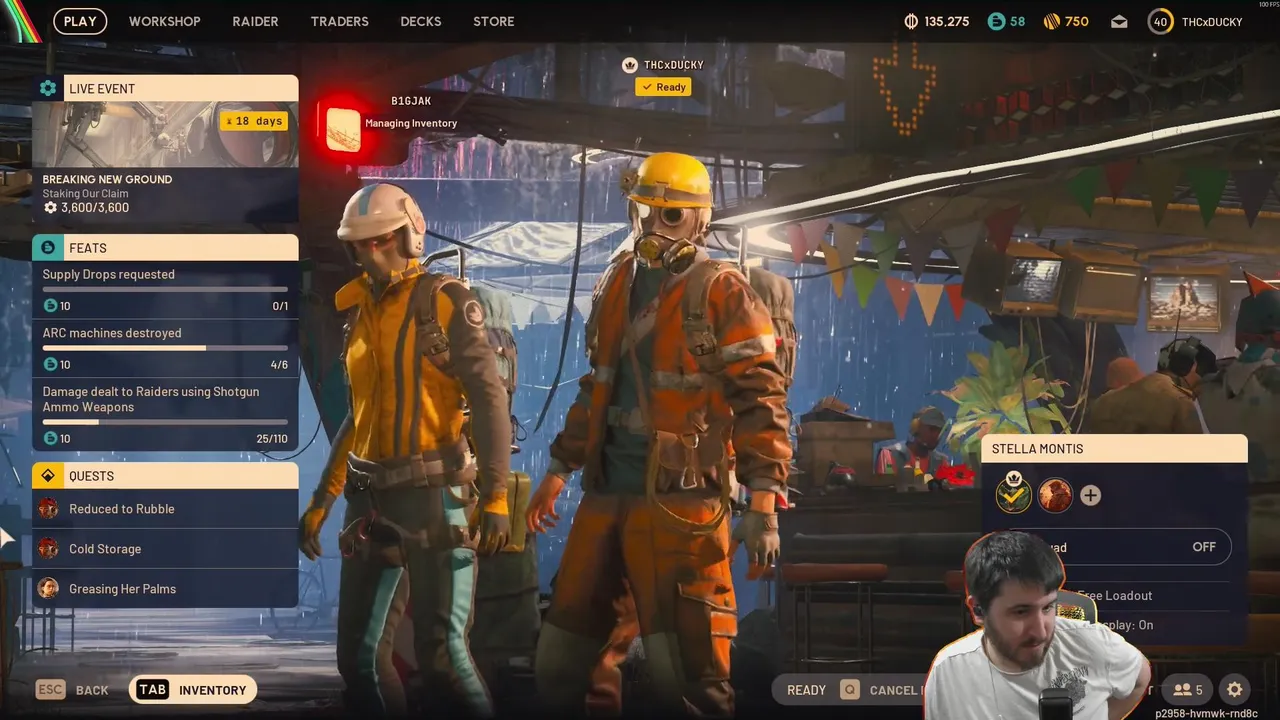
Task: Click the STELLA MONTIS map header
Action: click(x=1114, y=449)
